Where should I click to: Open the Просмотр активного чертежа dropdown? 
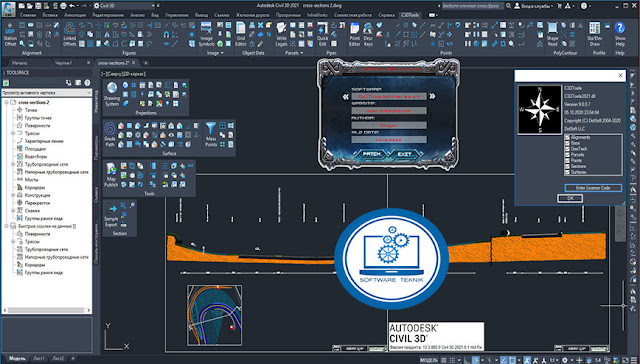tap(47, 93)
